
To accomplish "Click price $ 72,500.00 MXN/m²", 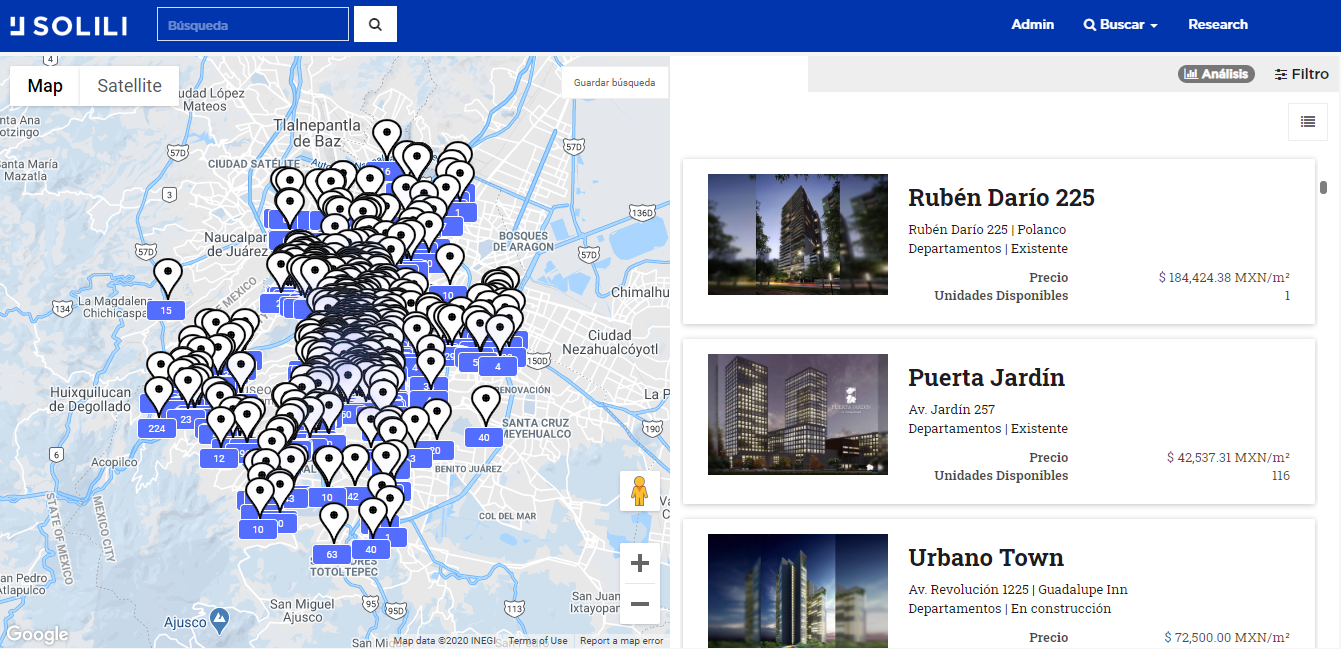I will [x=1227, y=637].
